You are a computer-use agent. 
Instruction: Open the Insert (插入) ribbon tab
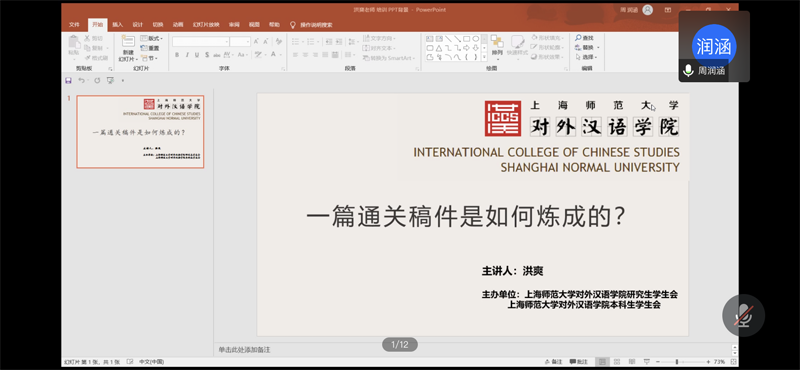[117, 24]
